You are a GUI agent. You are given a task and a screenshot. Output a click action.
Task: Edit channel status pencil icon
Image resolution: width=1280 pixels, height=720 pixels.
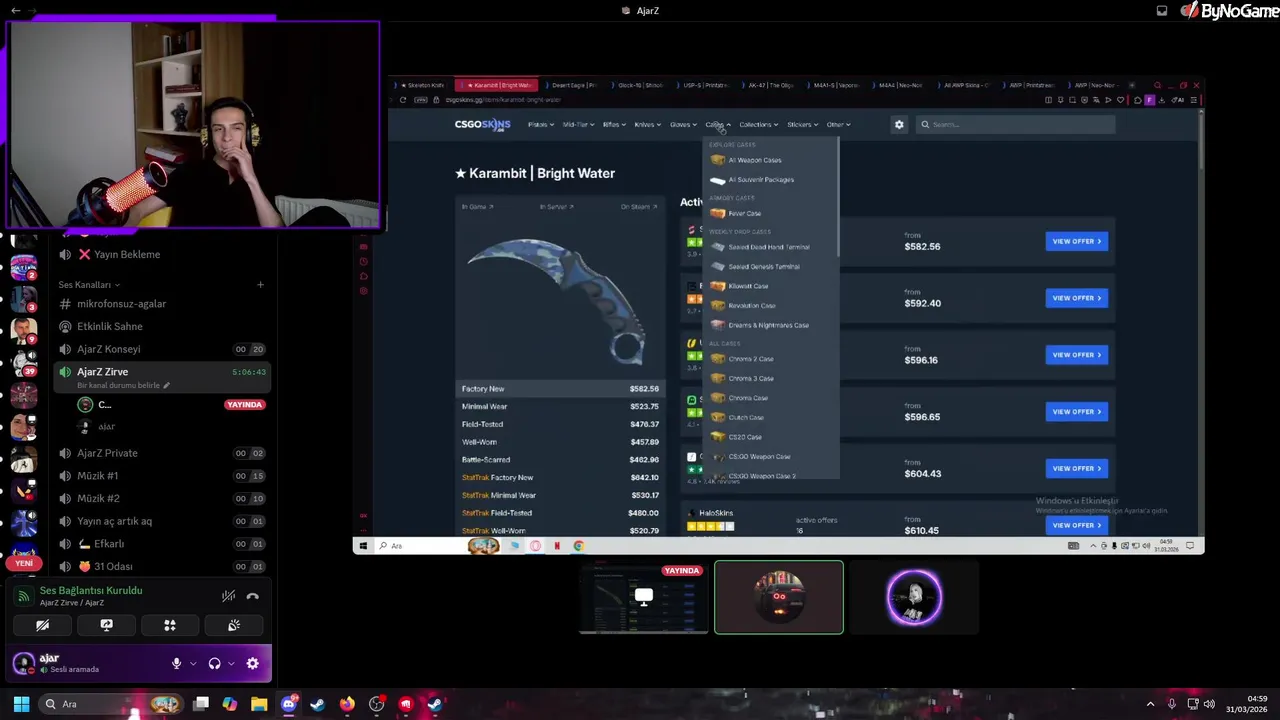pos(167,385)
